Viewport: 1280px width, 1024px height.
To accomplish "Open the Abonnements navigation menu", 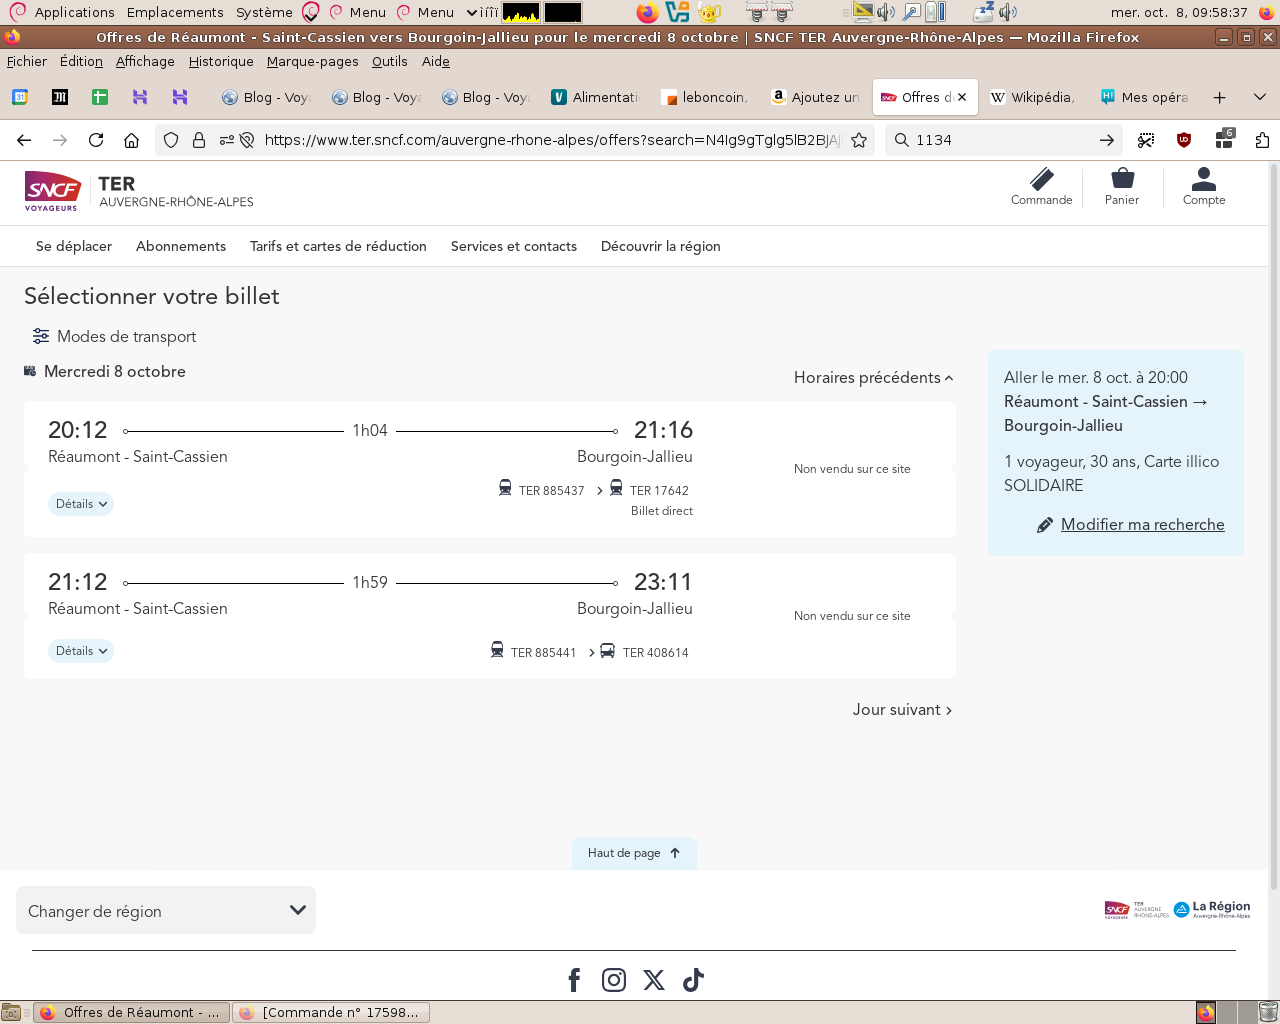I will pos(181,246).
